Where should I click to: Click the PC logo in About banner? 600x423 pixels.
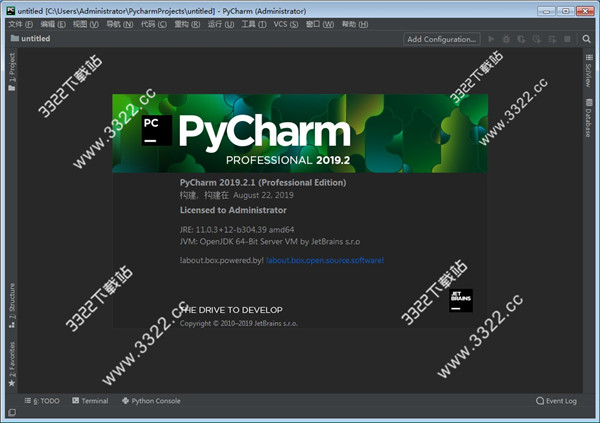(157, 130)
